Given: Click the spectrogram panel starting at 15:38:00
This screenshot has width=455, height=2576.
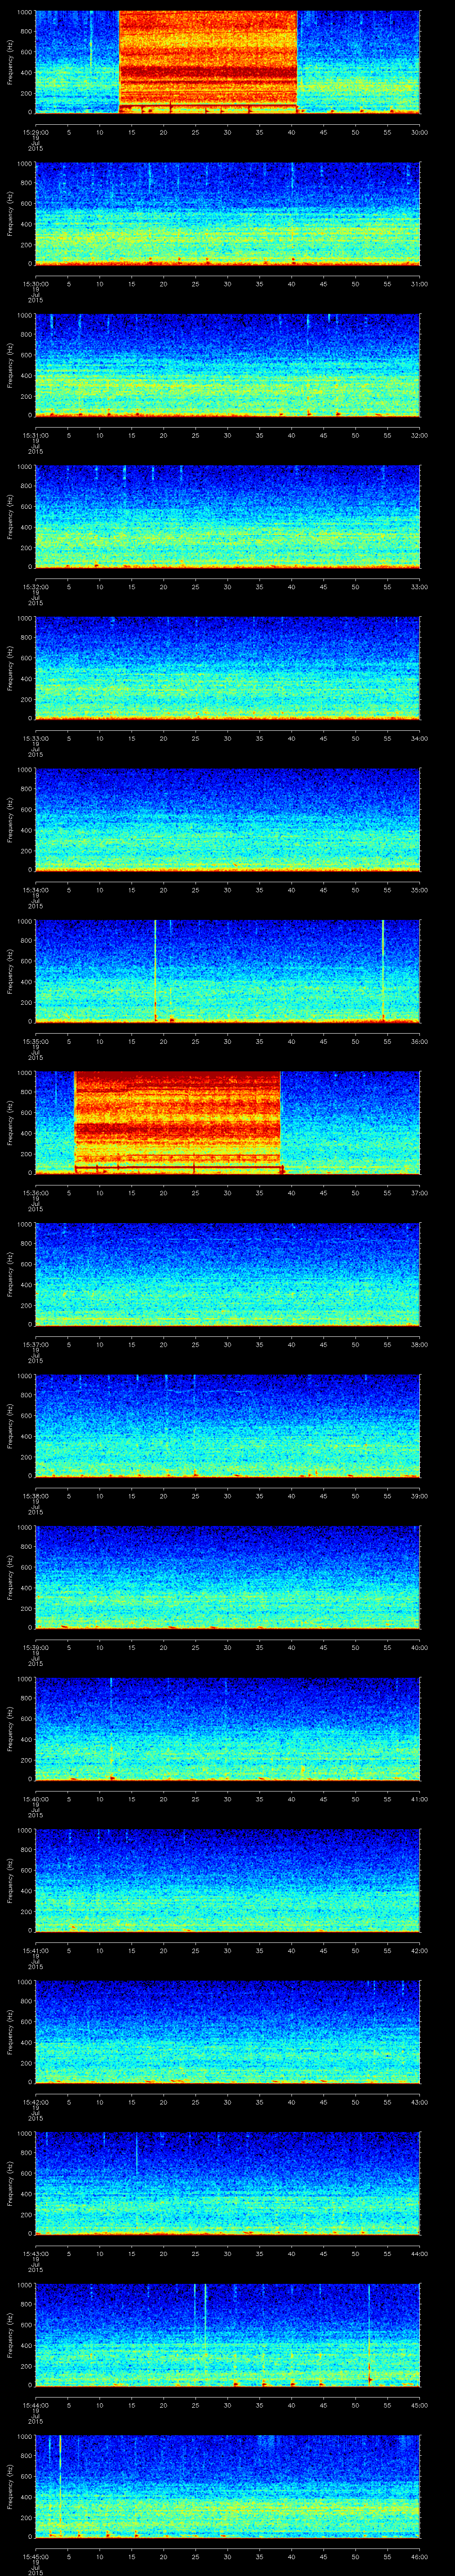Looking at the screenshot, I should click(x=228, y=1426).
